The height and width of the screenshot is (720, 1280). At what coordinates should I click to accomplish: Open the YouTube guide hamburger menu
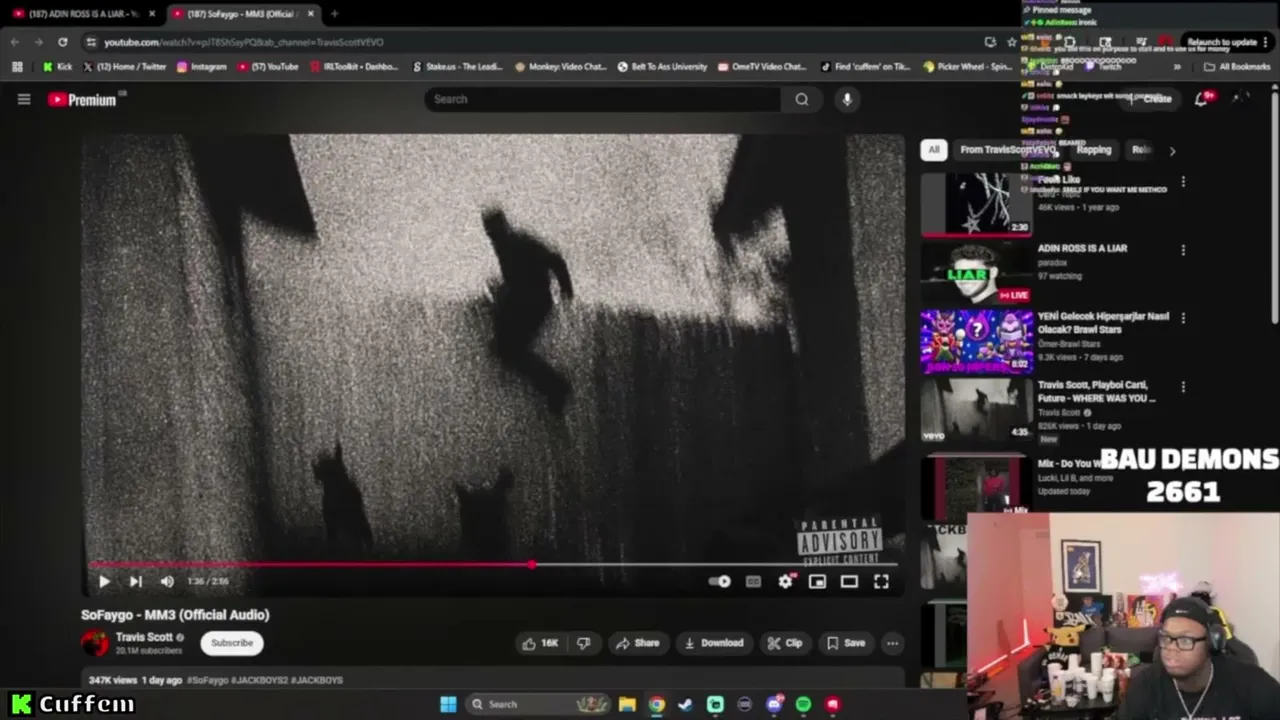(24, 99)
